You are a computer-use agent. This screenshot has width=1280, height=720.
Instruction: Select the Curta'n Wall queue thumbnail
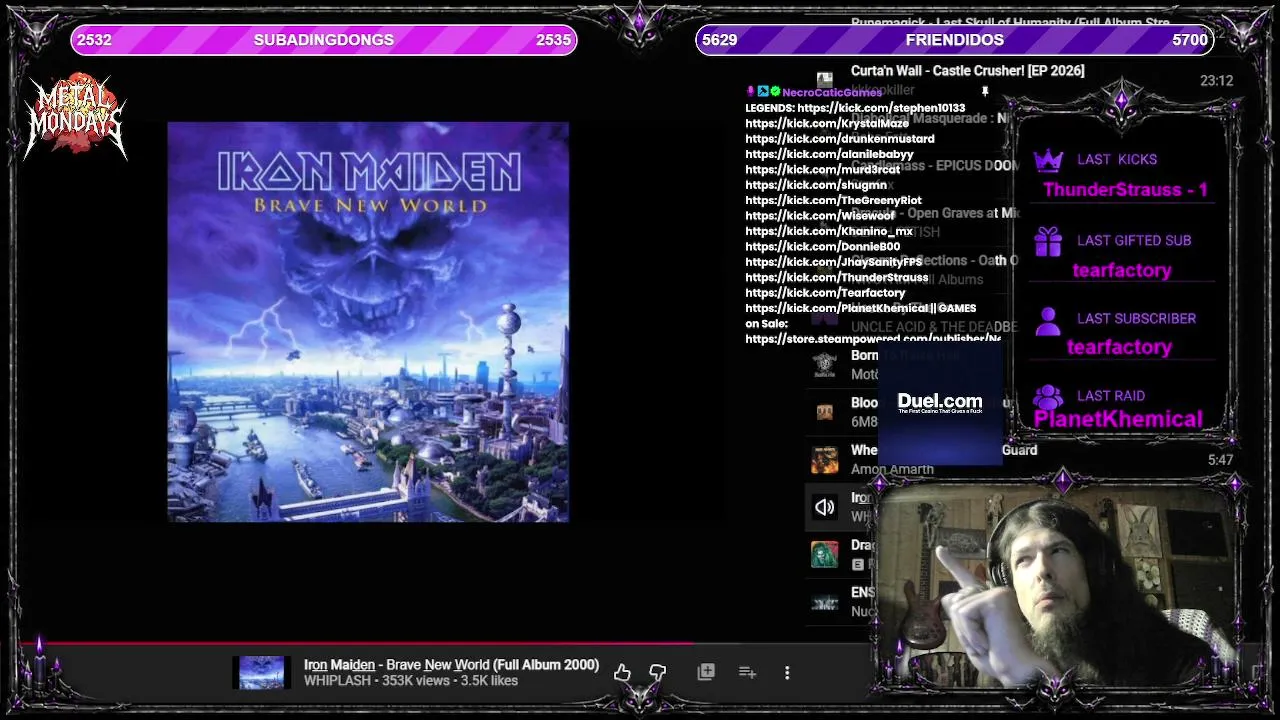click(x=825, y=79)
